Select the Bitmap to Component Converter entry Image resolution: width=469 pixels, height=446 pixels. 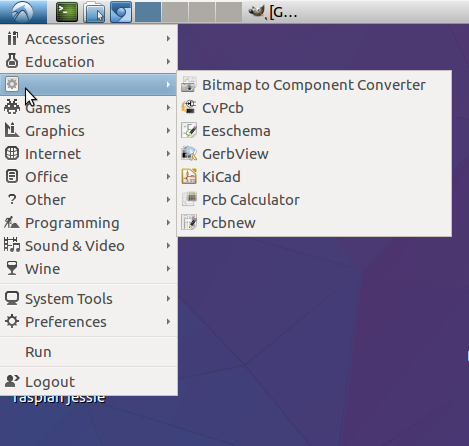(314, 85)
